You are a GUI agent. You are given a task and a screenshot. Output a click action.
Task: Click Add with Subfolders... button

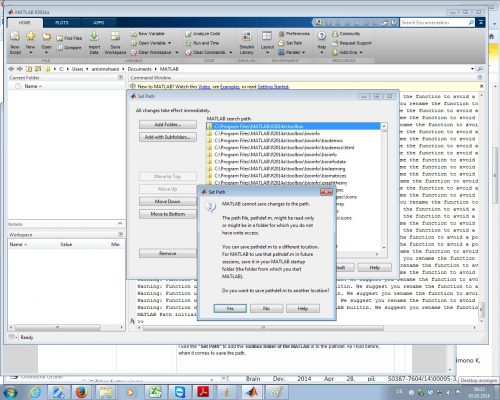168,137
